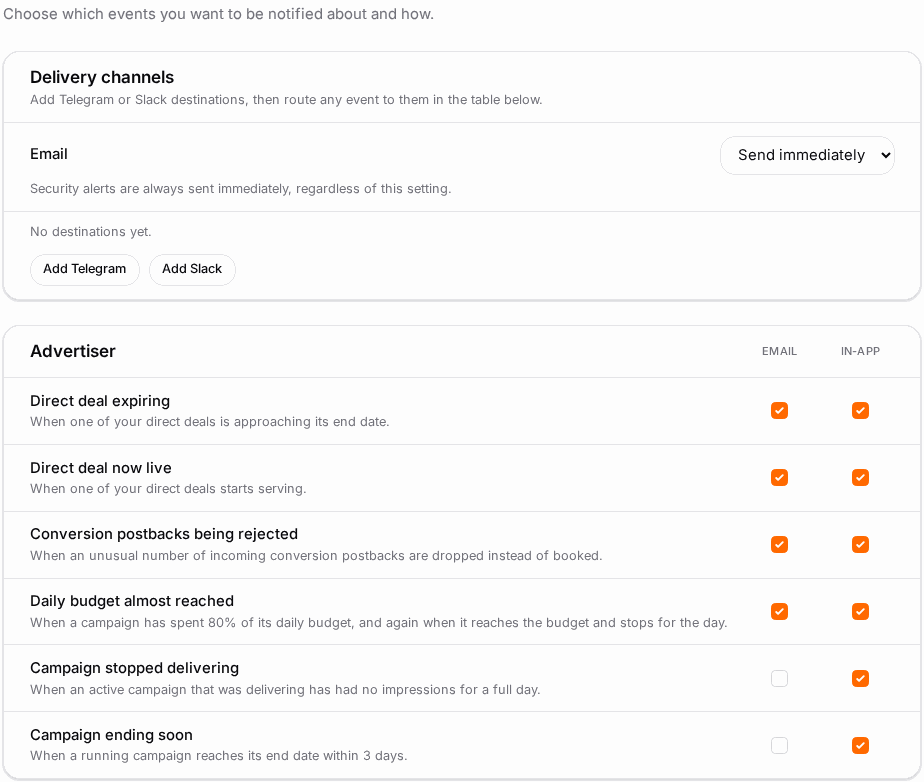
Task: Click the Direct deal now live title
Action: 101,468
